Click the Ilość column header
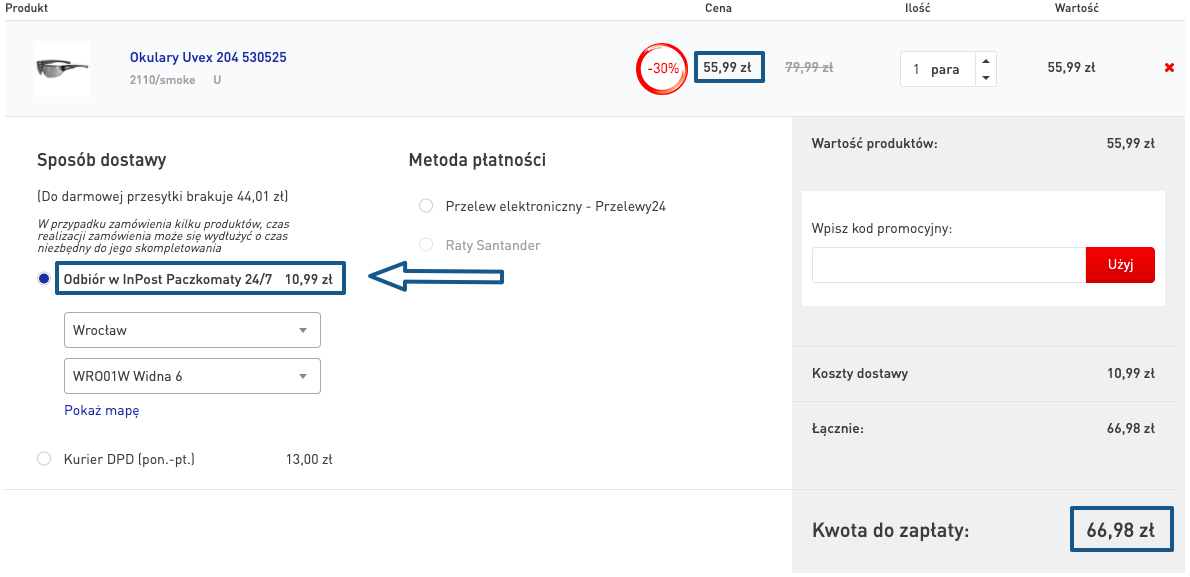 (917, 8)
